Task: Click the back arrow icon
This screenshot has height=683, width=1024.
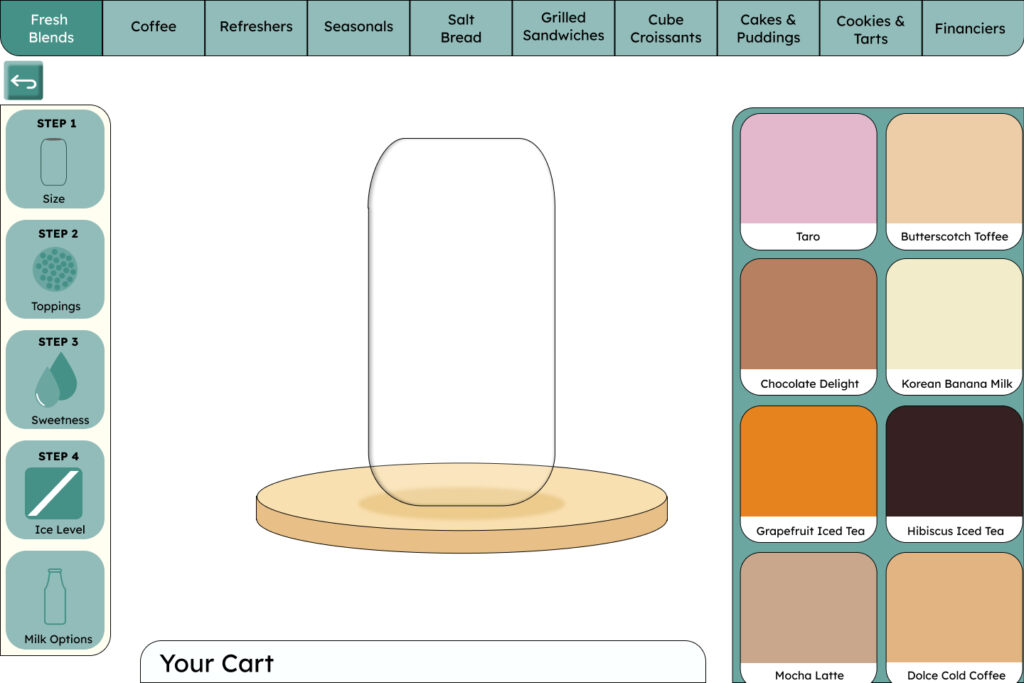Action: (23, 81)
